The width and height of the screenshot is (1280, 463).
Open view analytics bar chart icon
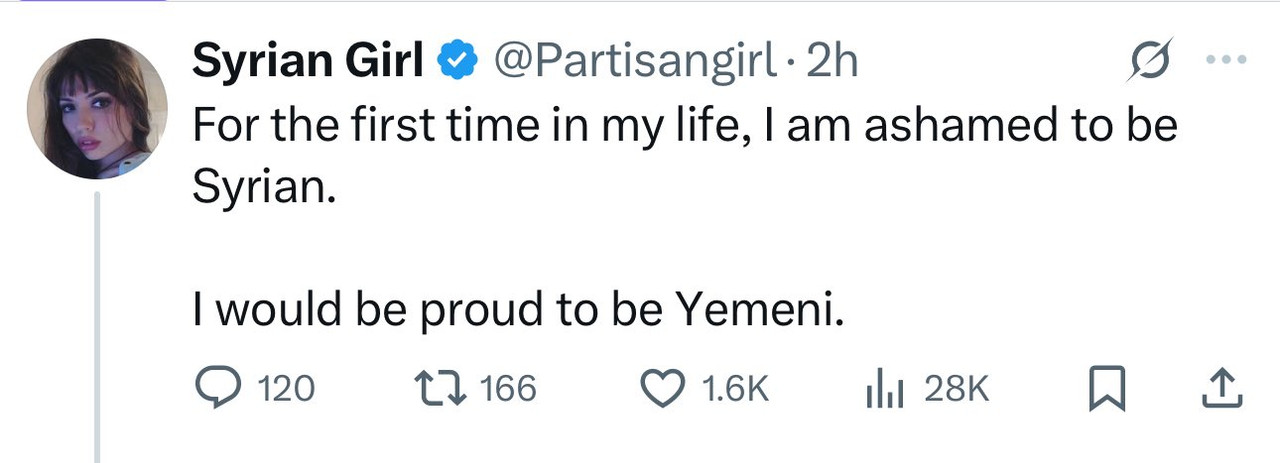[884, 390]
